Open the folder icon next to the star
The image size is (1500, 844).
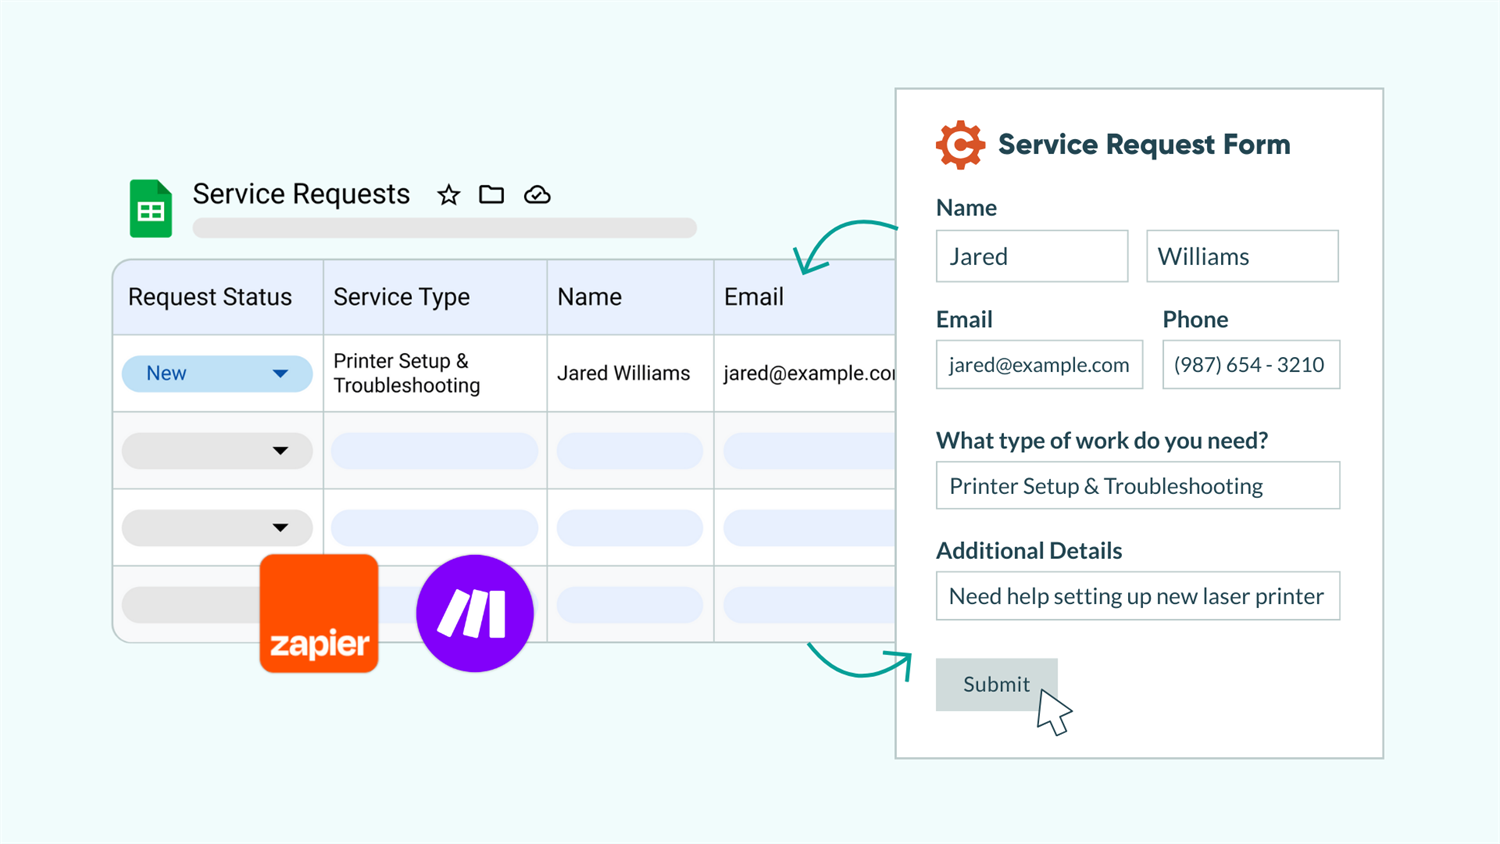click(492, 195)
